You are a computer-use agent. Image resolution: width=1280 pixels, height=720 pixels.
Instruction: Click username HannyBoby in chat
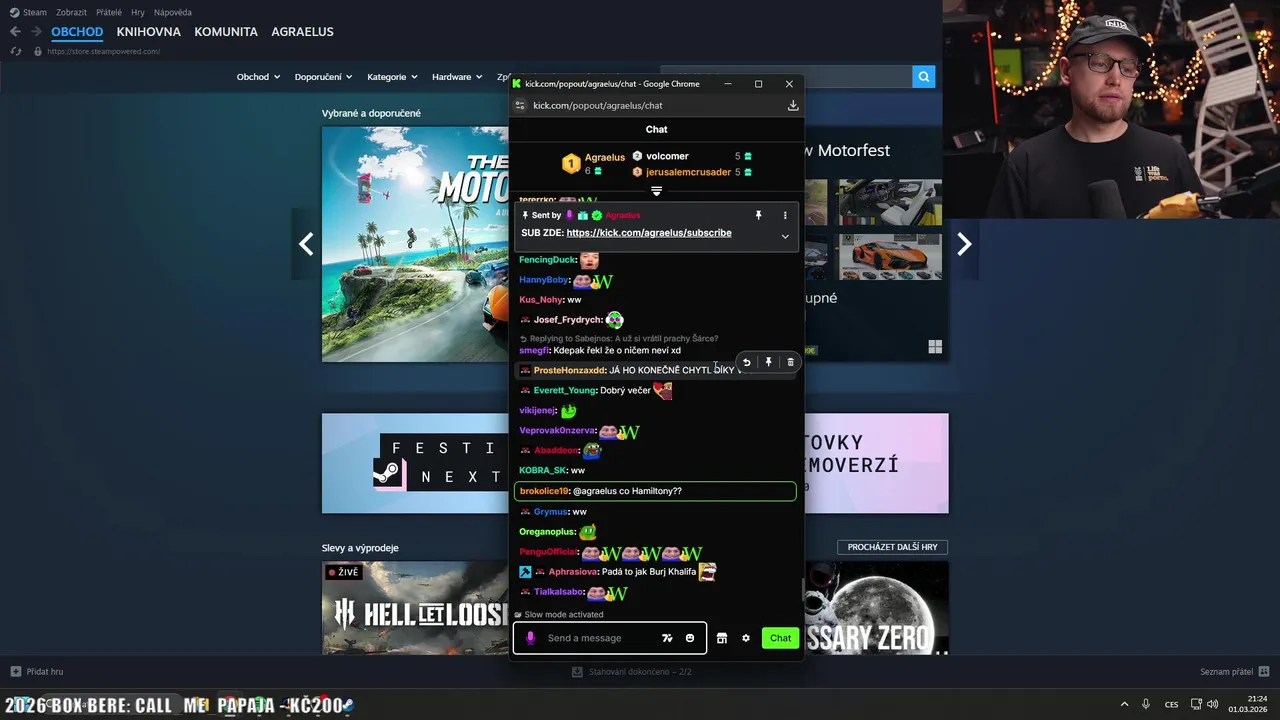pos(543,280)
